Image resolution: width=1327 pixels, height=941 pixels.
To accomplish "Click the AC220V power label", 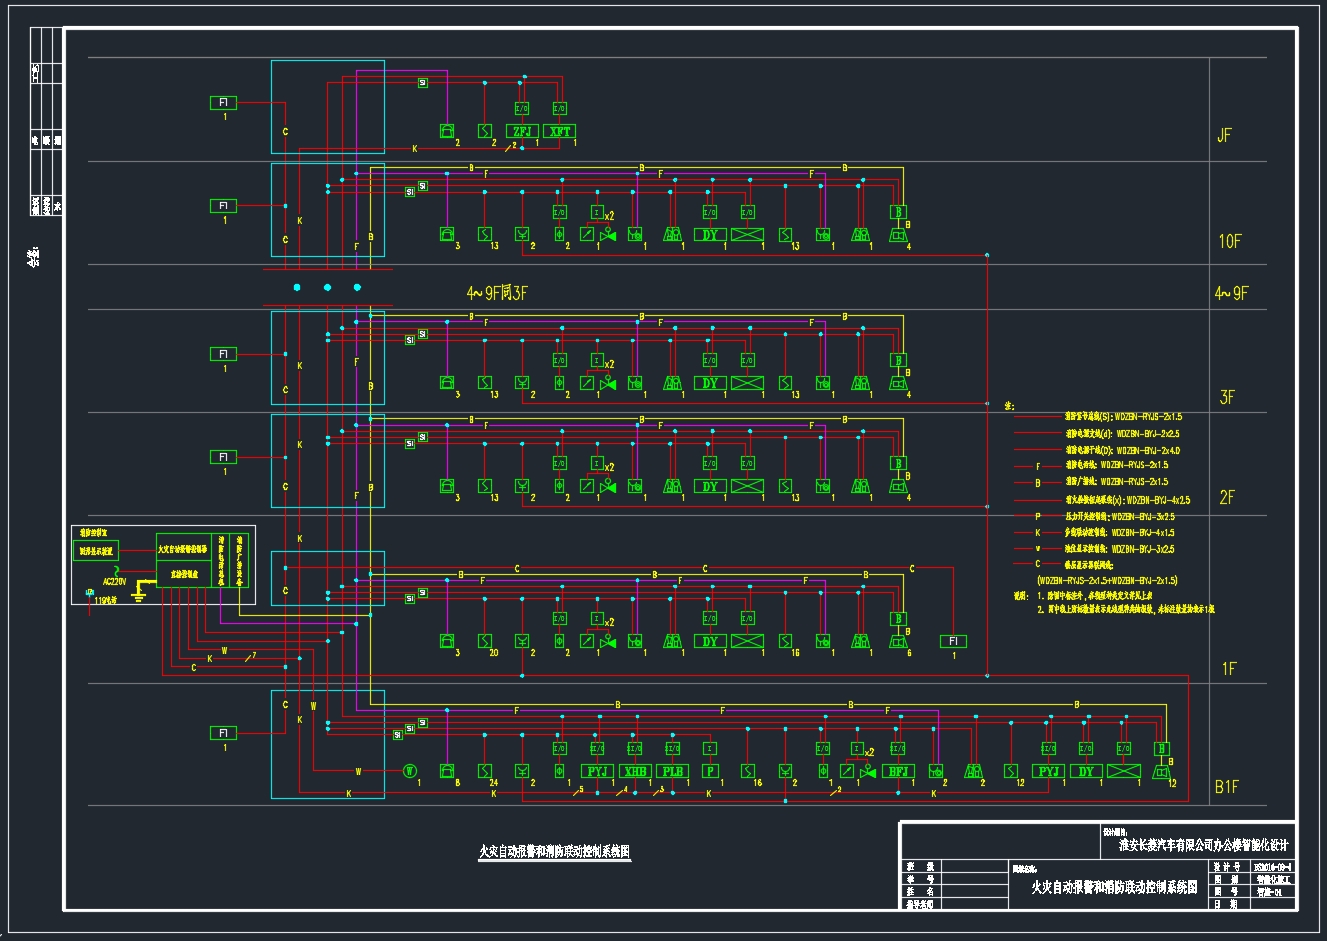I will [x=115, y=580].
